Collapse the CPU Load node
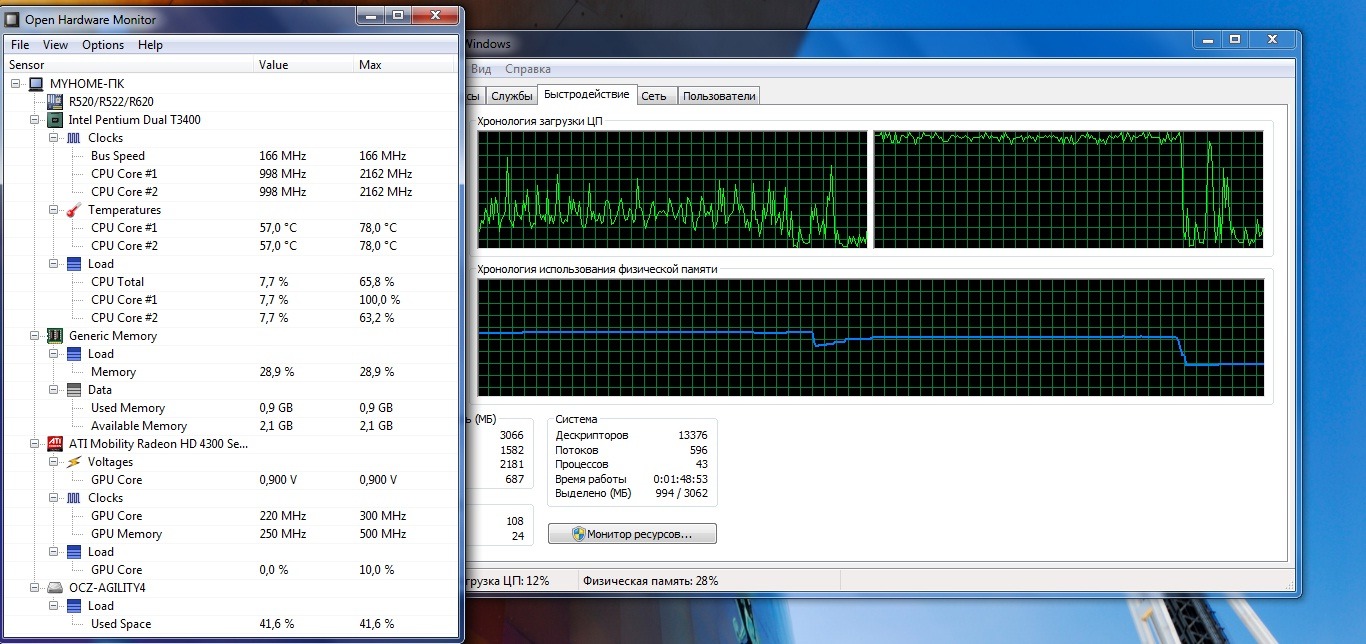The width and height of the screenshot is (1366, 644). tap(54, 264)
